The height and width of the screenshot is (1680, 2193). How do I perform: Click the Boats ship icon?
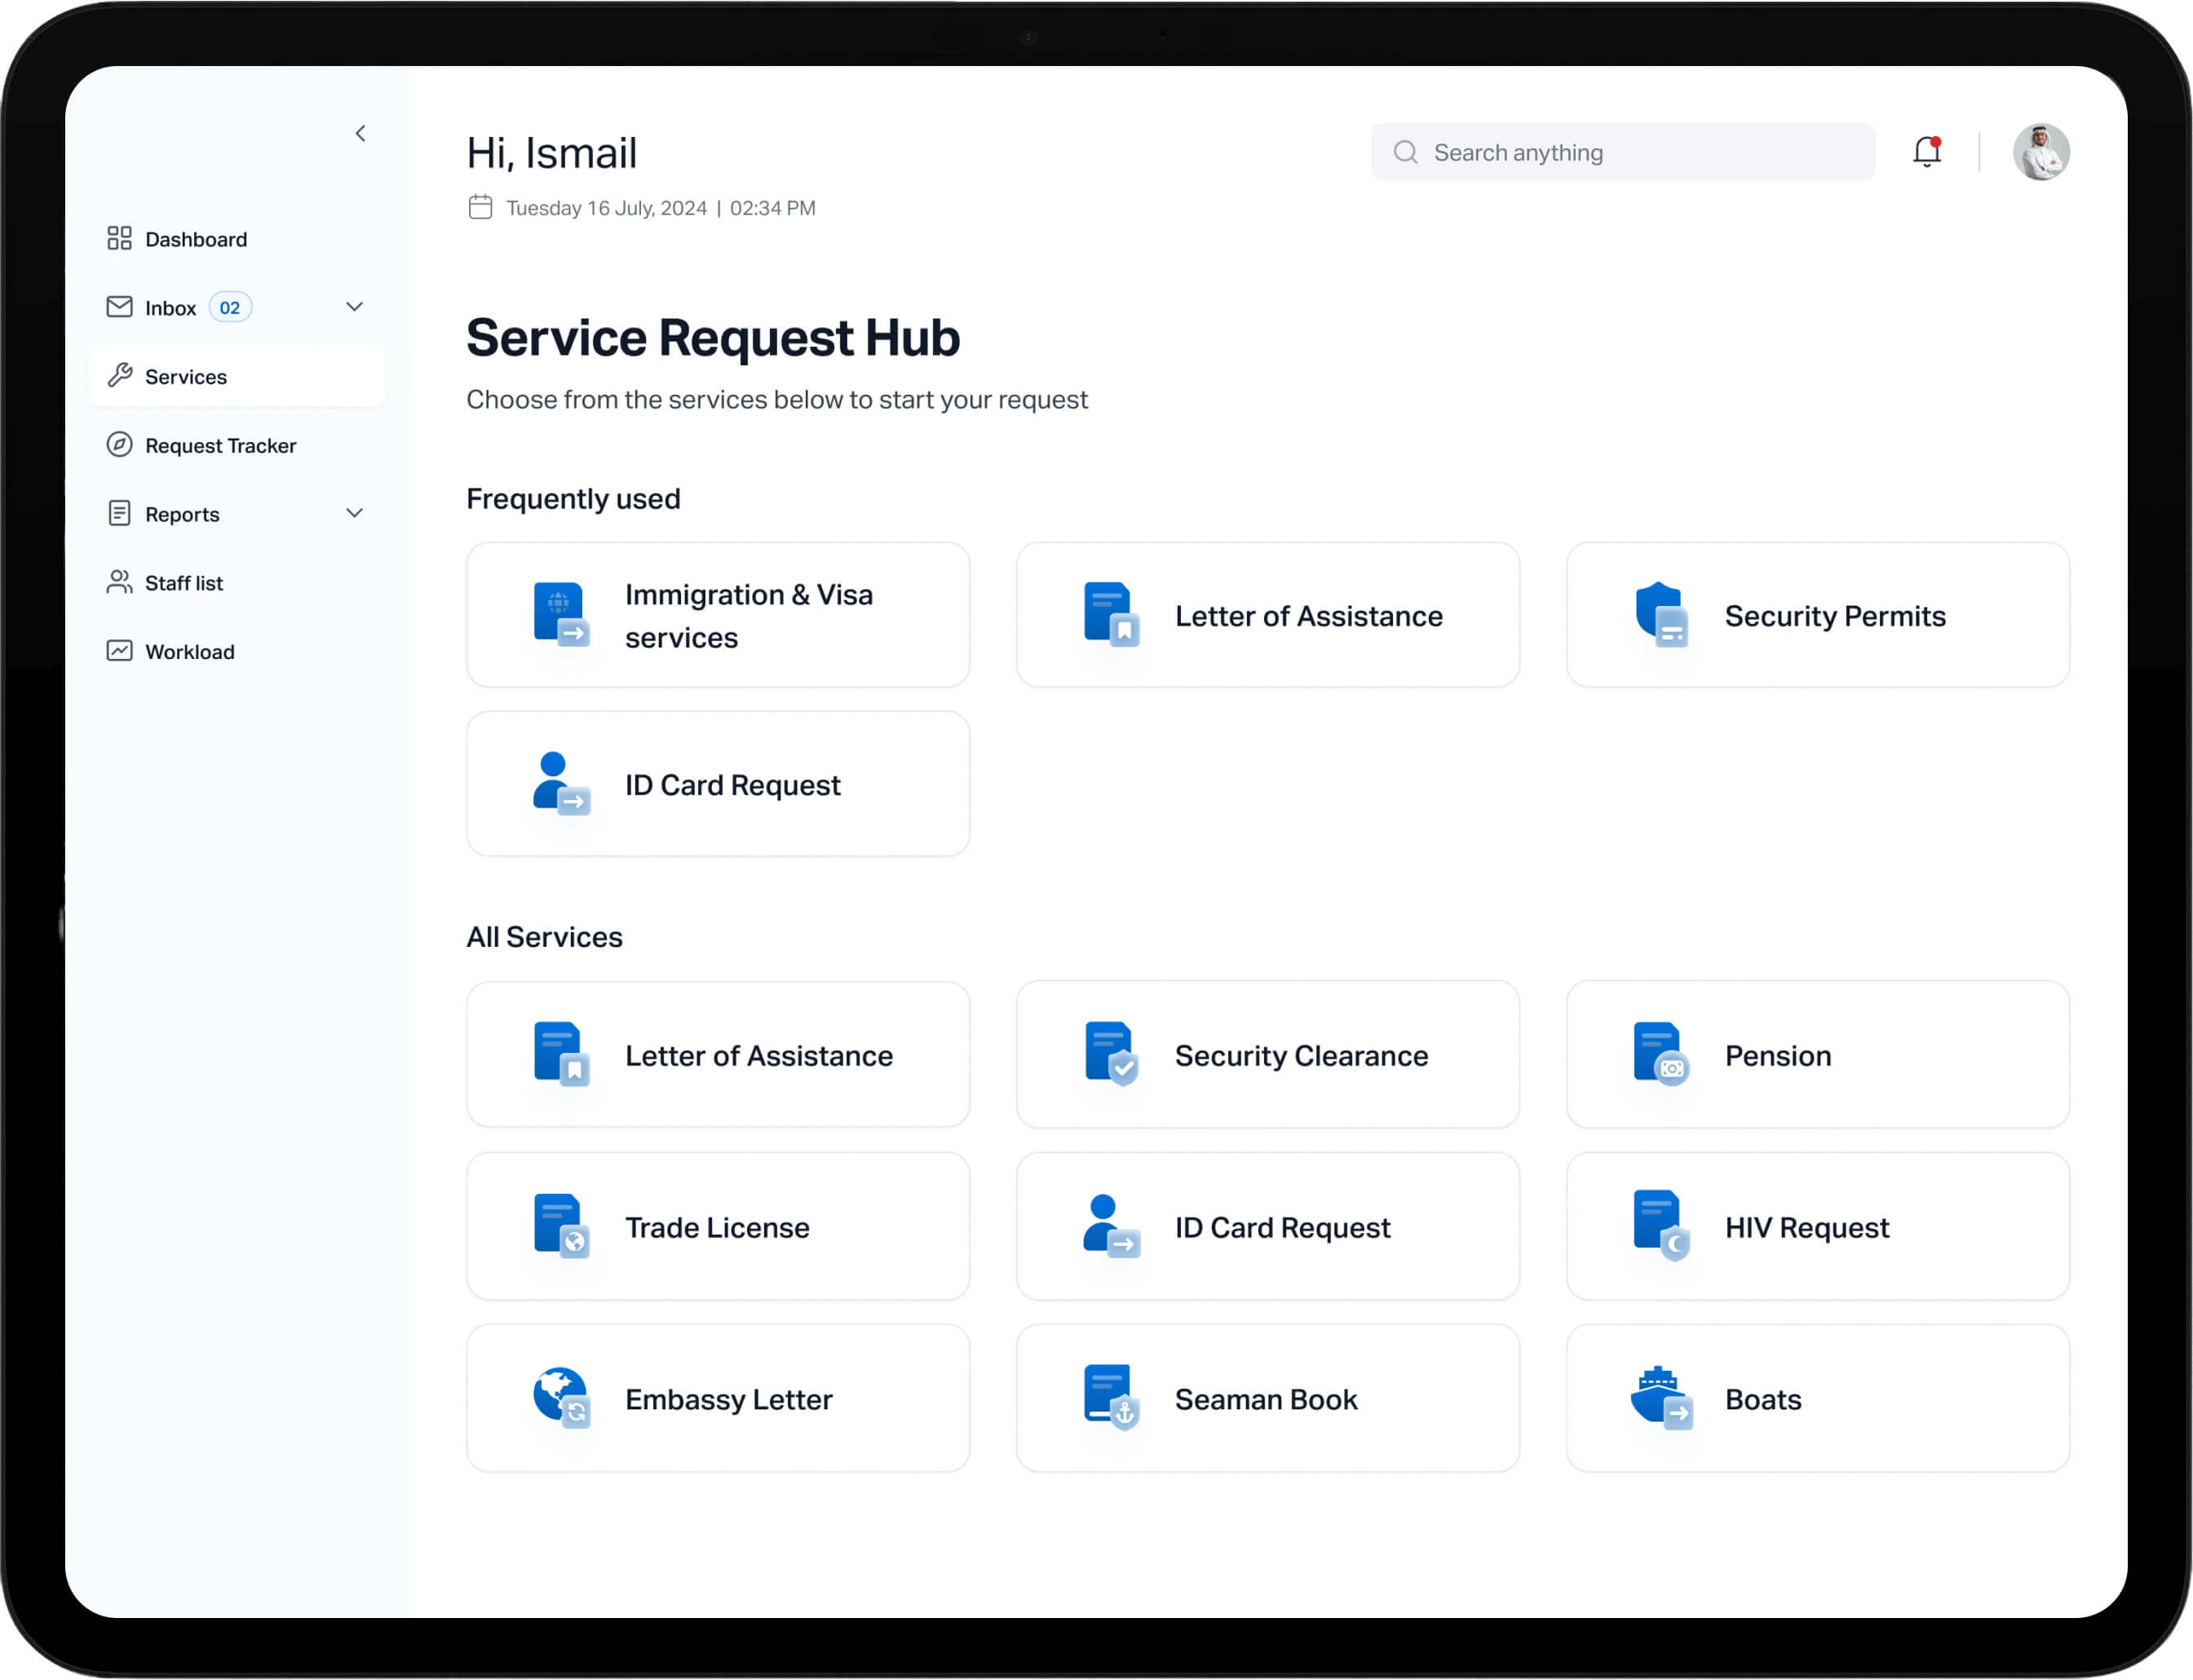(1660, 1397)
